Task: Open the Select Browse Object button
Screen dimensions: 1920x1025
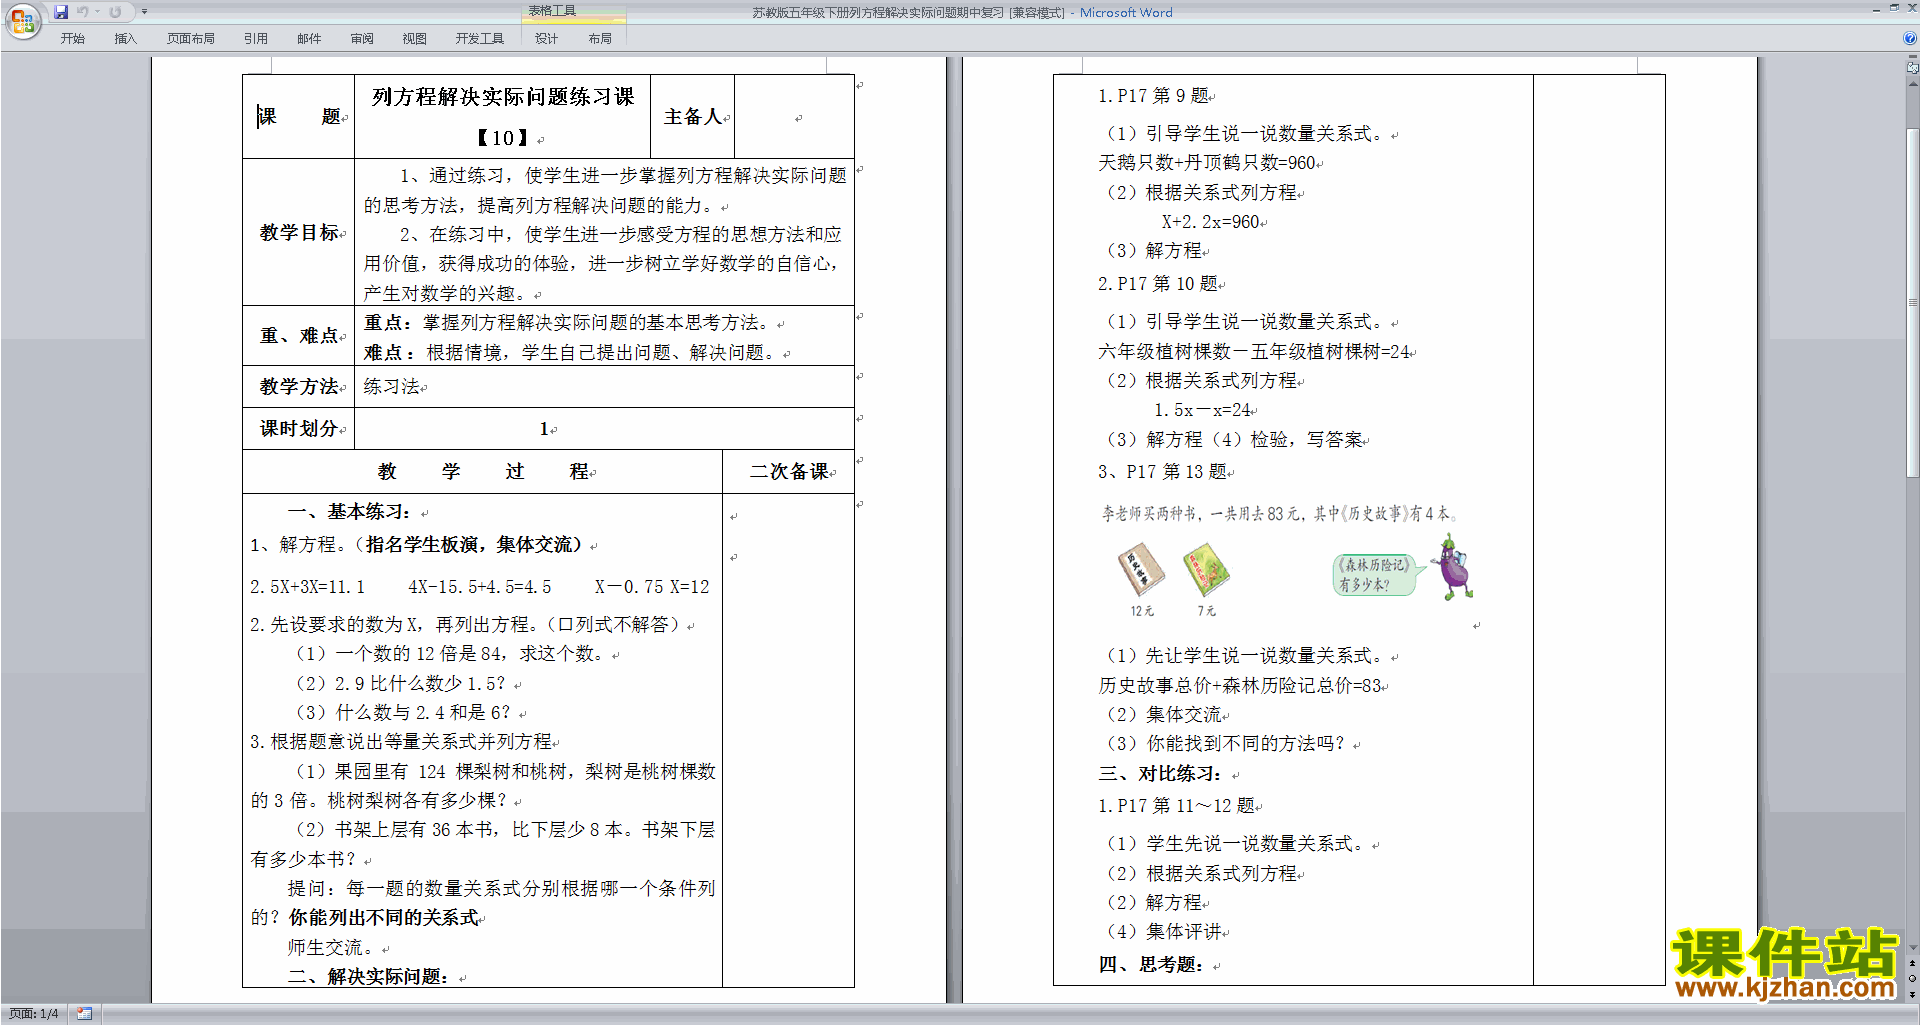Action: click(x=1913, y=978)
